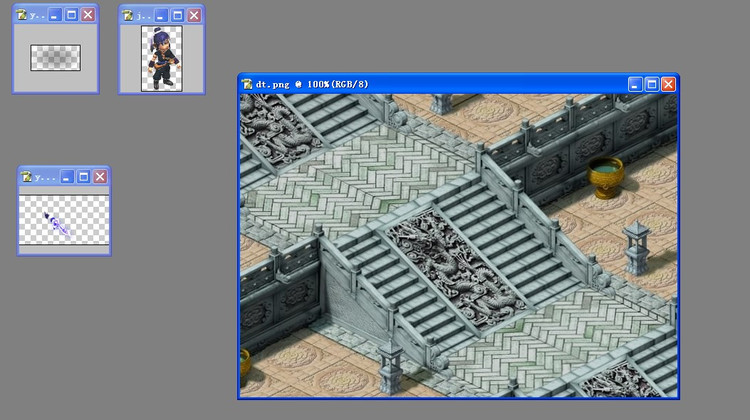This screenshot has width=750, height=420.
Task: Close the dt.png document window
Action: [668, 84]
